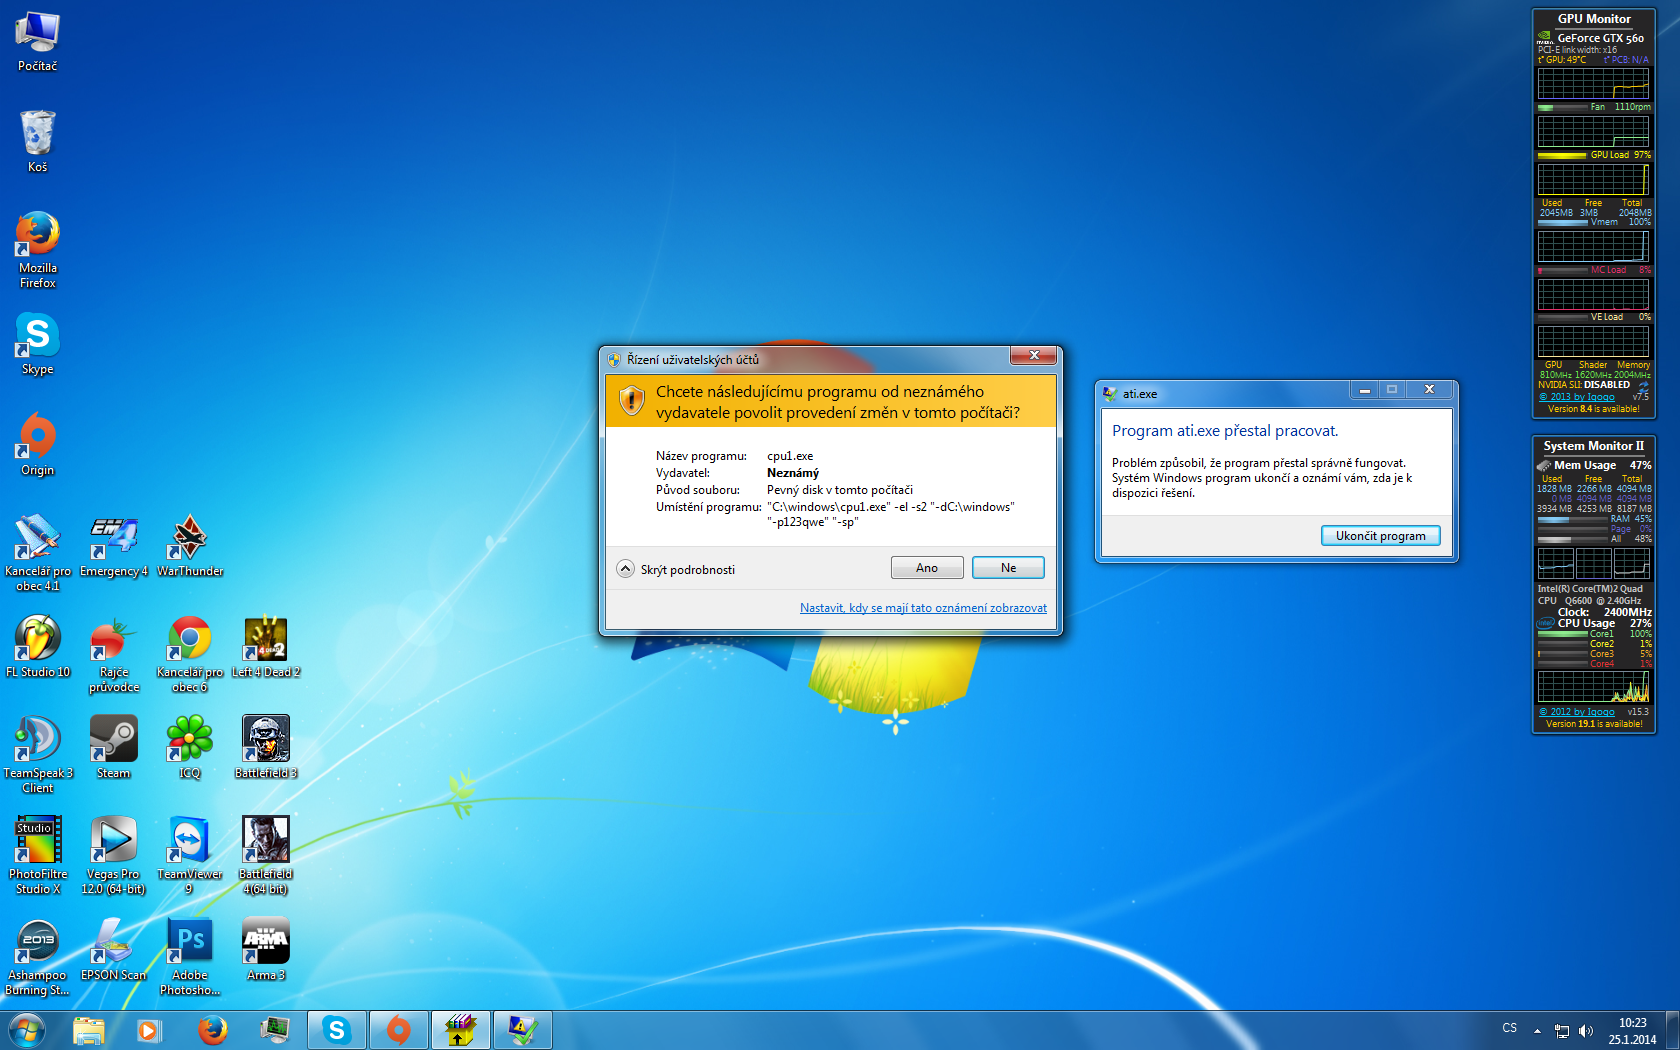Viewport: 1680px width, 1050px height.
Task: Open the system monitor taskbar icon
Action: (x=274, y=1030)
